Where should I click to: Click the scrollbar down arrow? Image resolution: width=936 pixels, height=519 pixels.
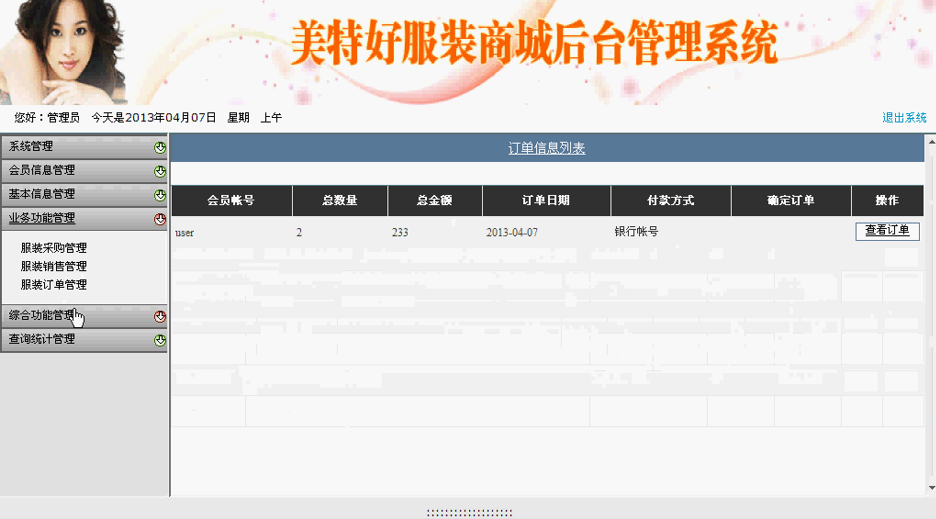[x=931, y=488]
